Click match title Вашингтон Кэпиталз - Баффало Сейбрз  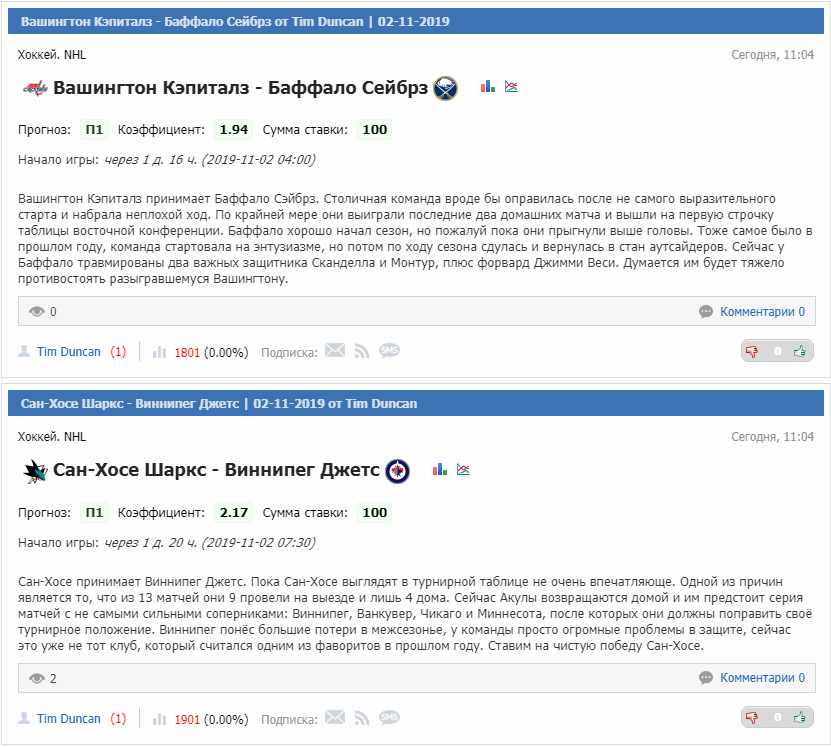click(x=240, y=87)
